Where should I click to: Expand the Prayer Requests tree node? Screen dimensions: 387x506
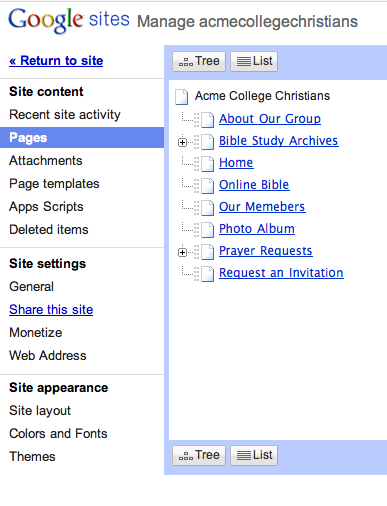[x=182, y=252]
